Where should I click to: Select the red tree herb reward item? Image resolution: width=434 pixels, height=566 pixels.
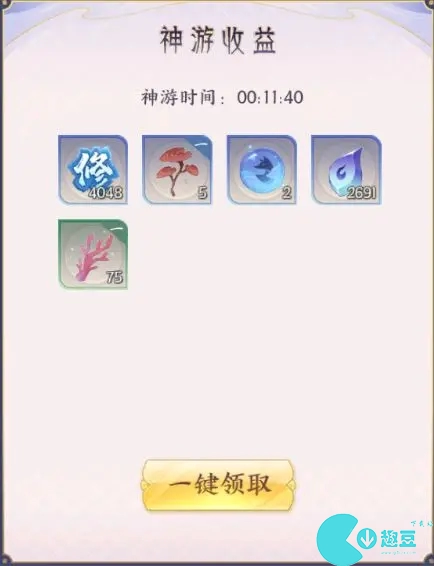tap(177, 170)
